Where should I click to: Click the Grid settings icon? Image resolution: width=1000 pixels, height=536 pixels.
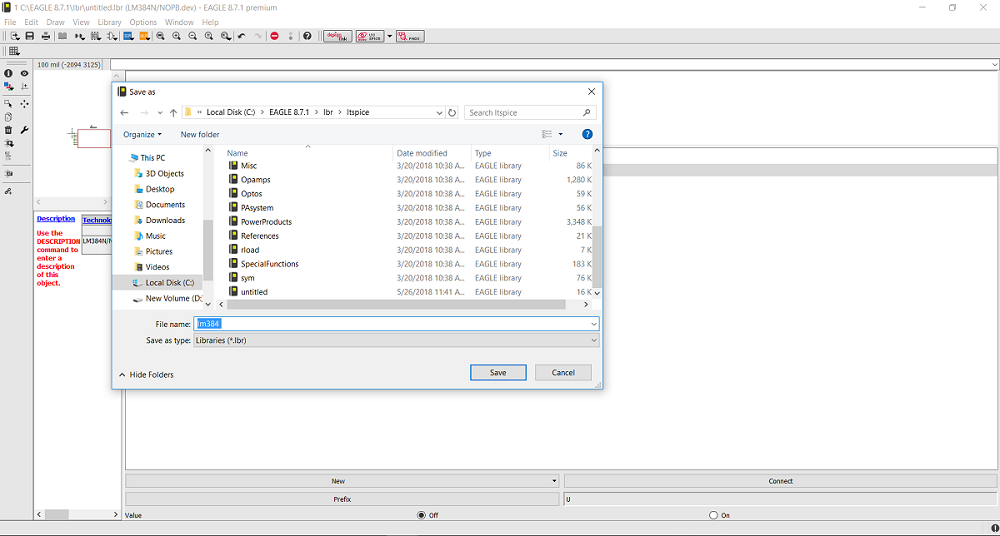14,51
